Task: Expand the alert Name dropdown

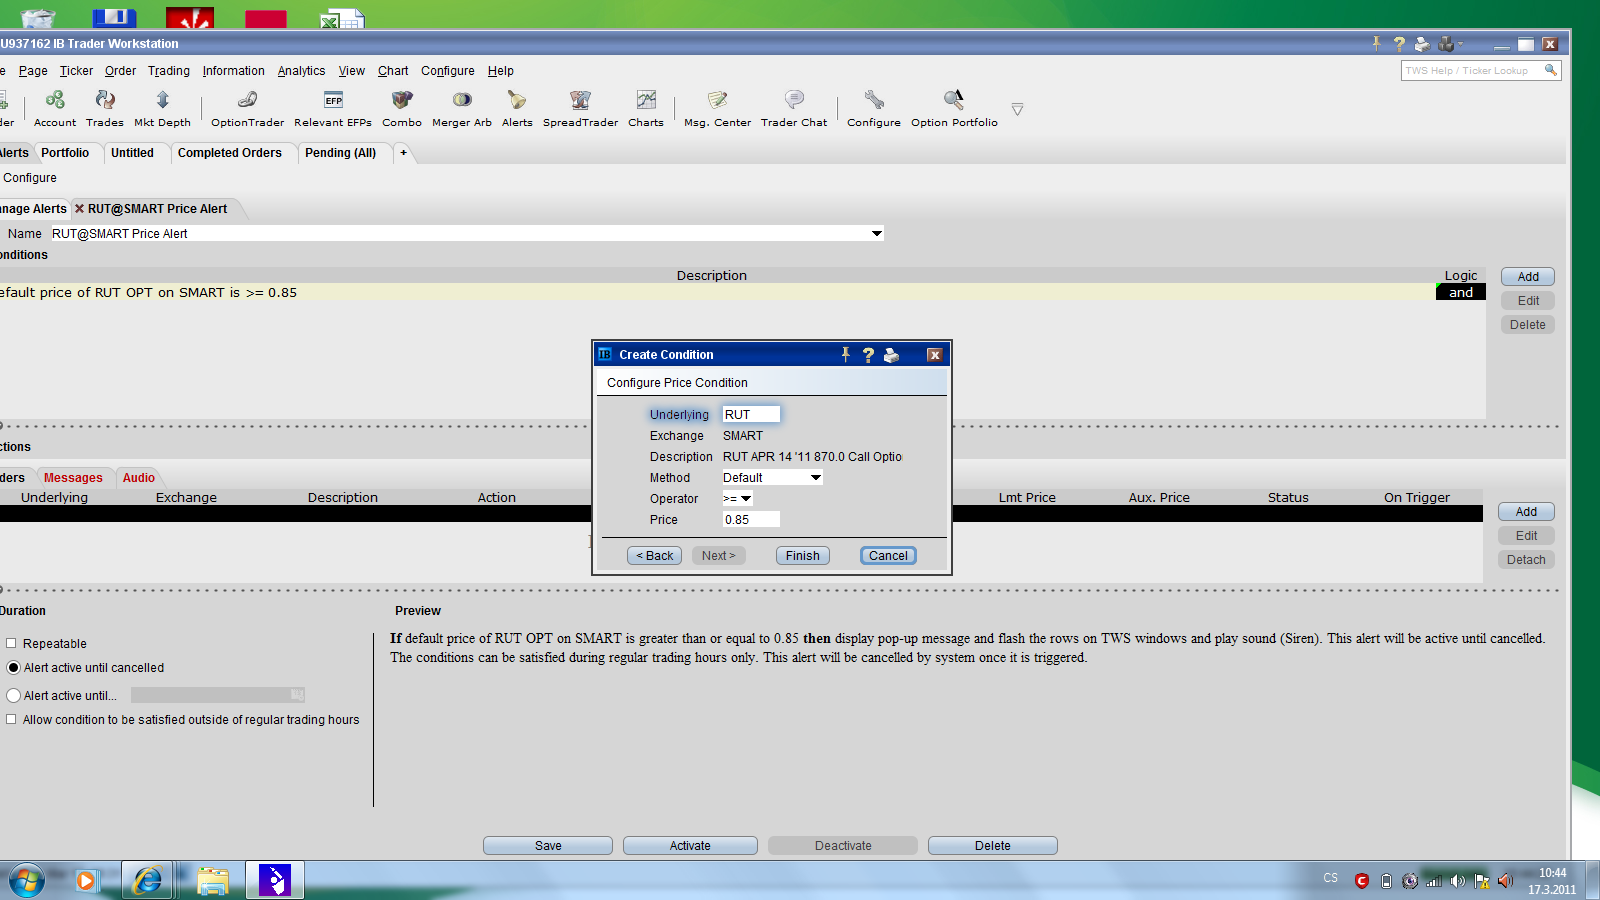Action: [x=877, y=234]
